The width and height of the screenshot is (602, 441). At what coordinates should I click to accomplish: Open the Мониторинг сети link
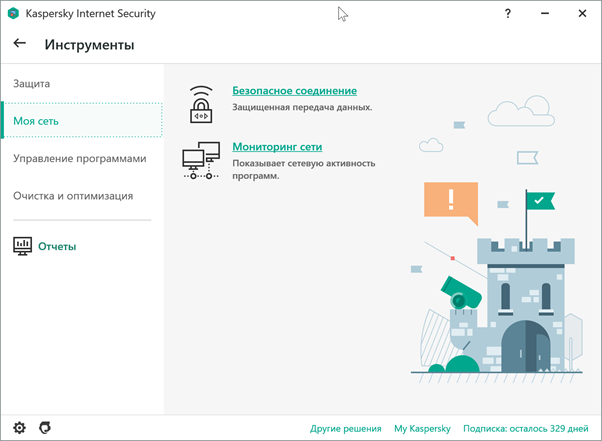[277, 147]
